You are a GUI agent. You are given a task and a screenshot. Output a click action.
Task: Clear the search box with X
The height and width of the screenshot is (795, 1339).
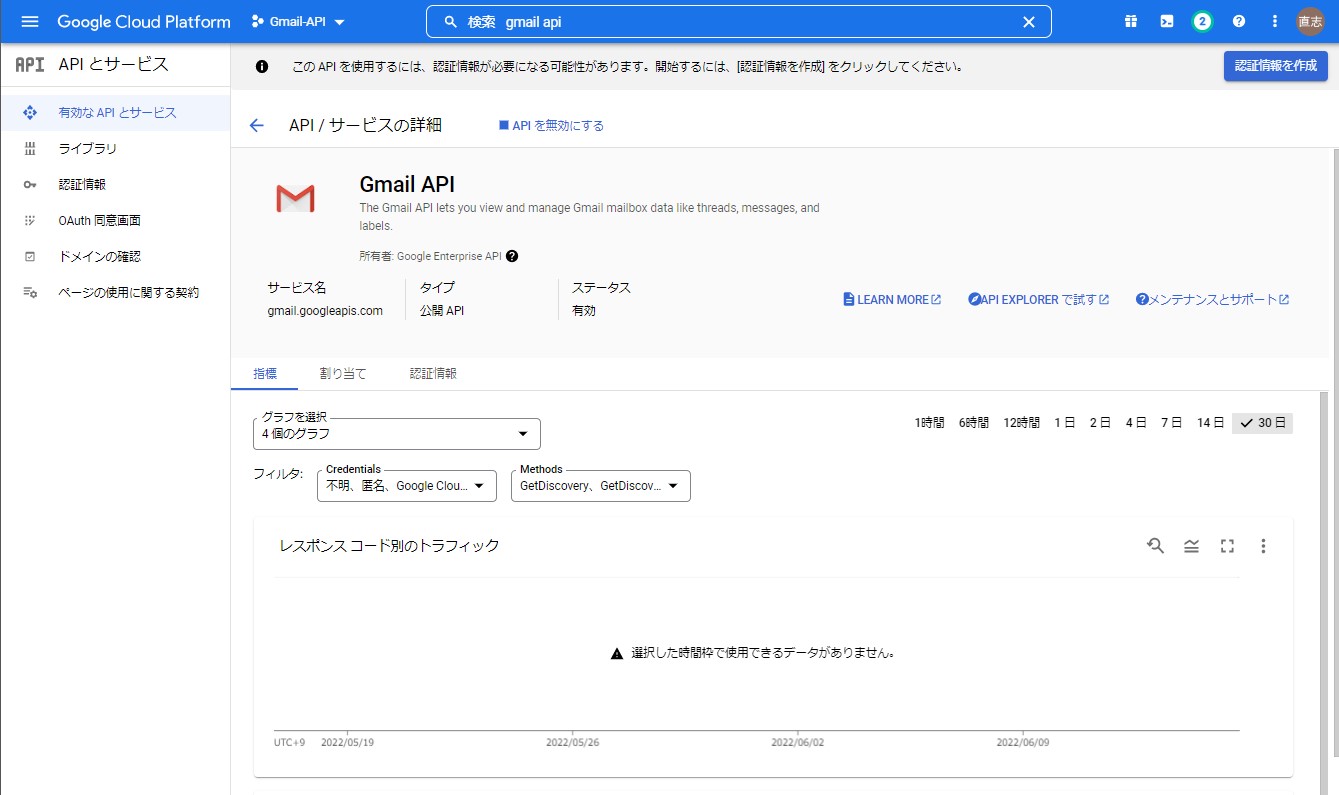[x=1028, y=22]
